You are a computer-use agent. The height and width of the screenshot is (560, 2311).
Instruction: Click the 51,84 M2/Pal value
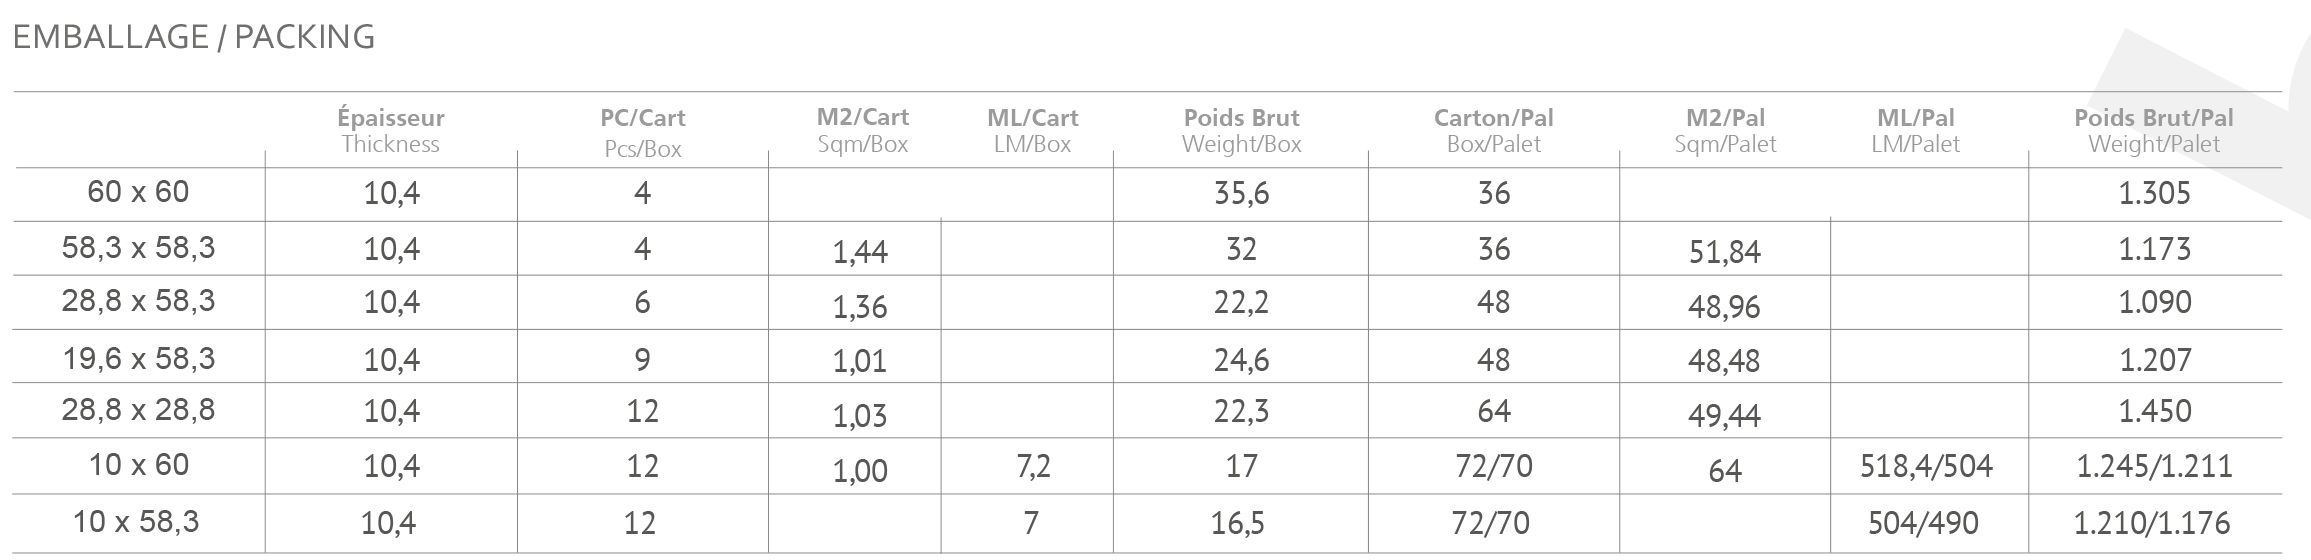[x=1724, y=252]
